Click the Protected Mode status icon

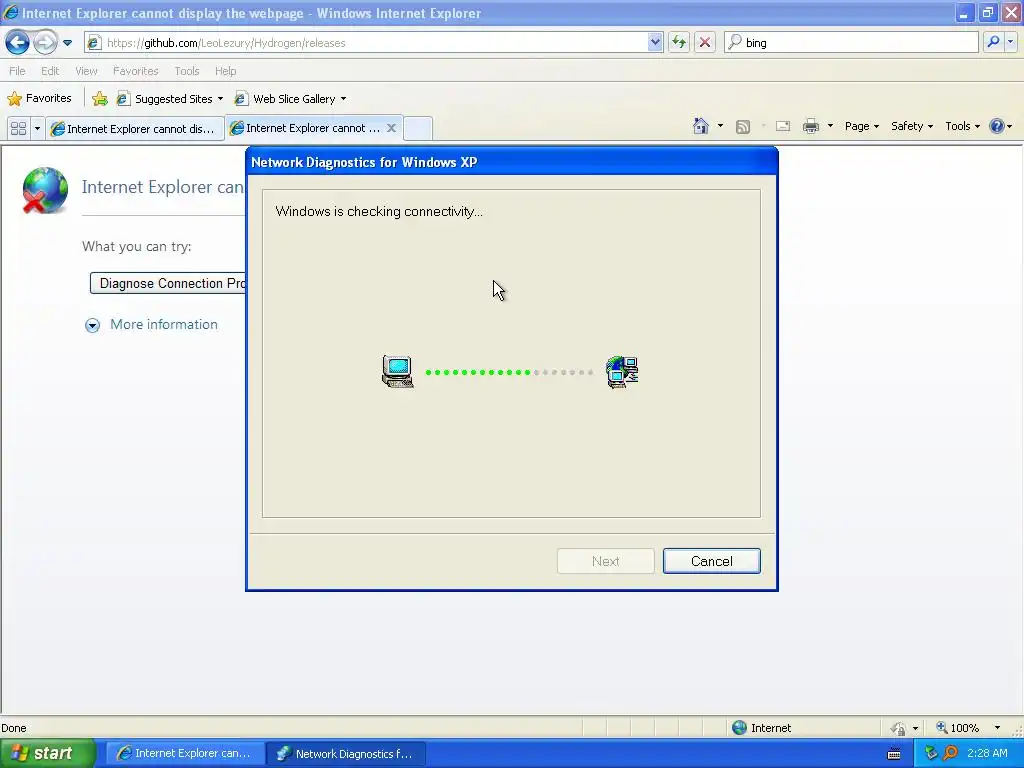899,728
